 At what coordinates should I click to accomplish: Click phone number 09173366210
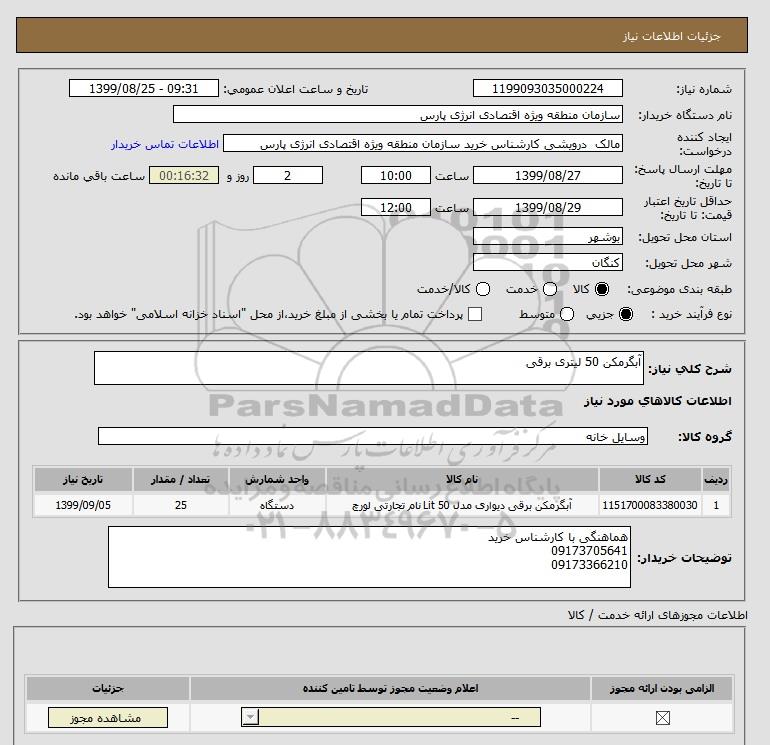(x=589, y=565)
